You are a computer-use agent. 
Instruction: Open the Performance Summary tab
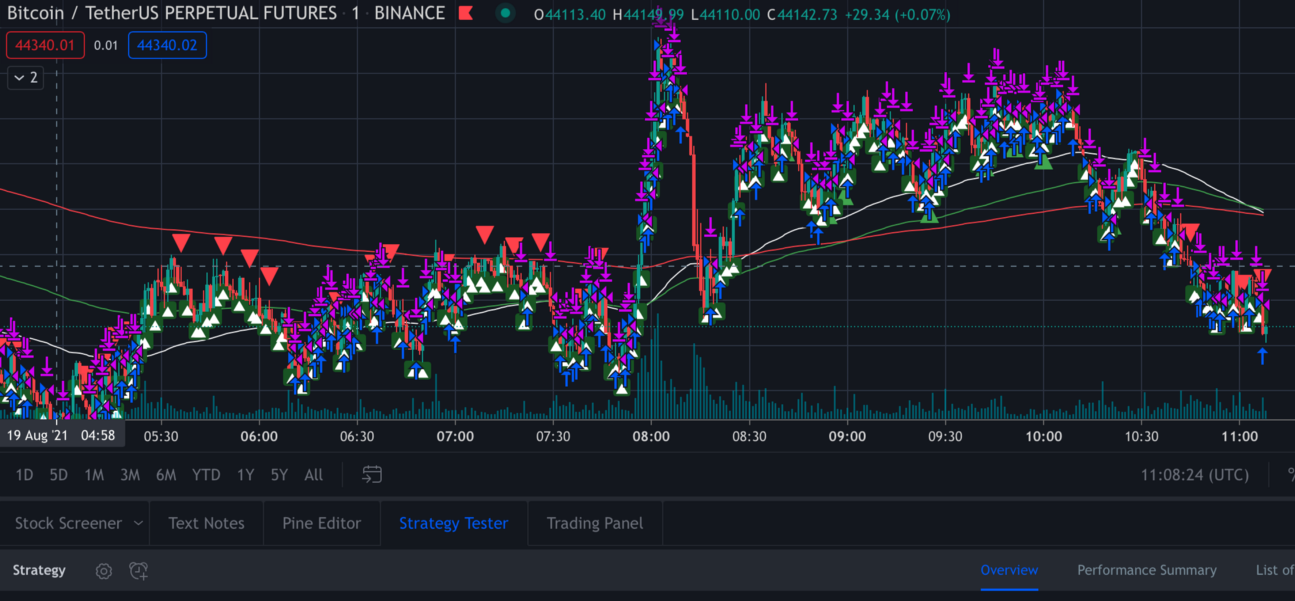click(1146, 570)
